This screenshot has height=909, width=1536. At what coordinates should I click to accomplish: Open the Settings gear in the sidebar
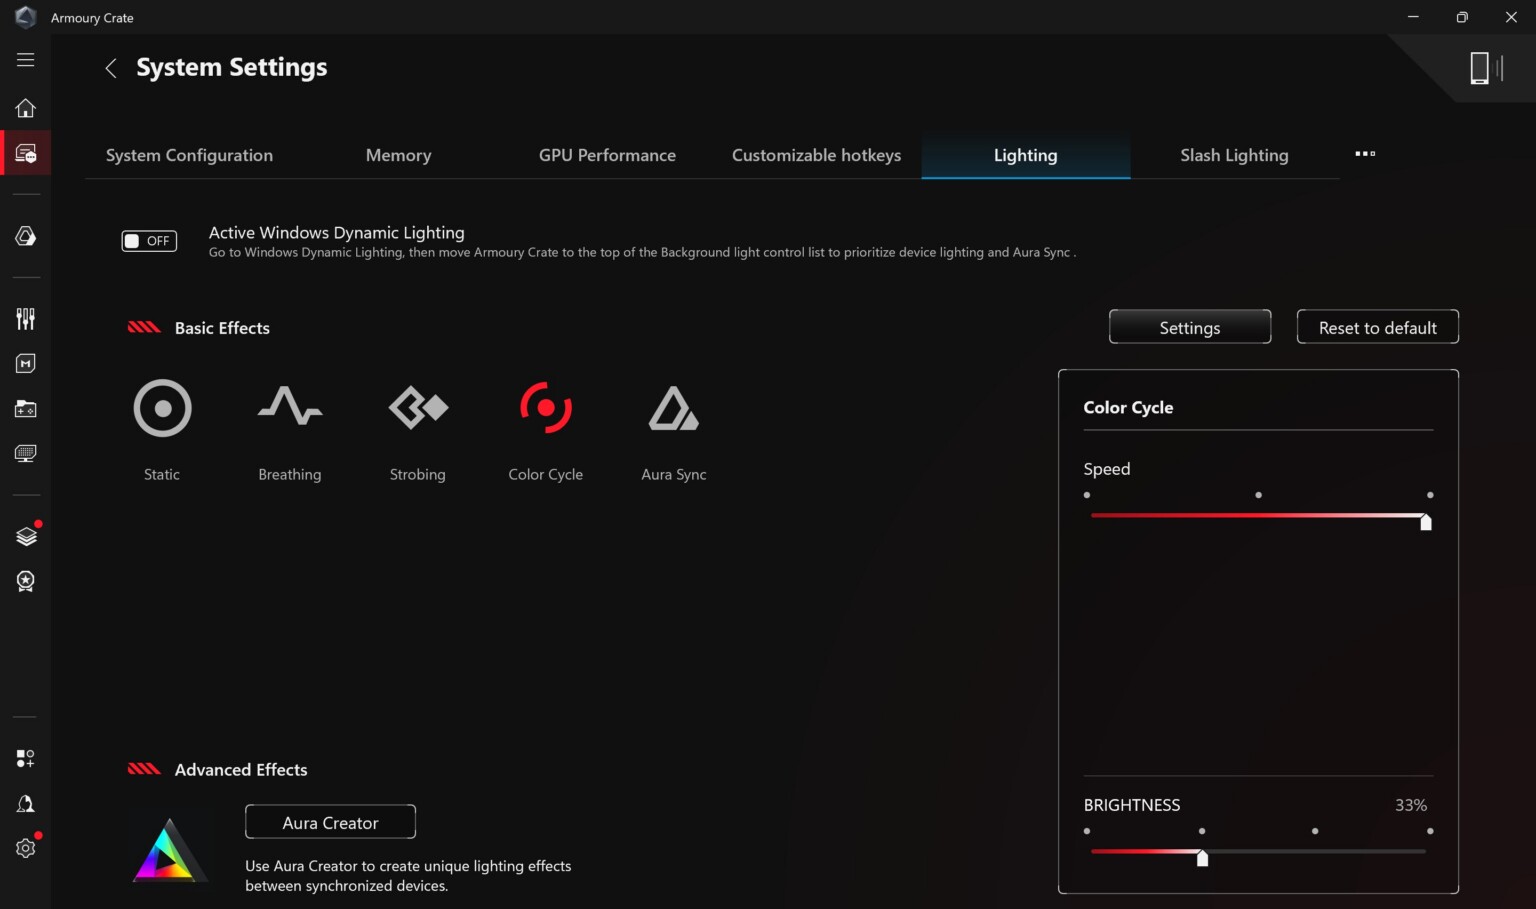tap(26, 848)
